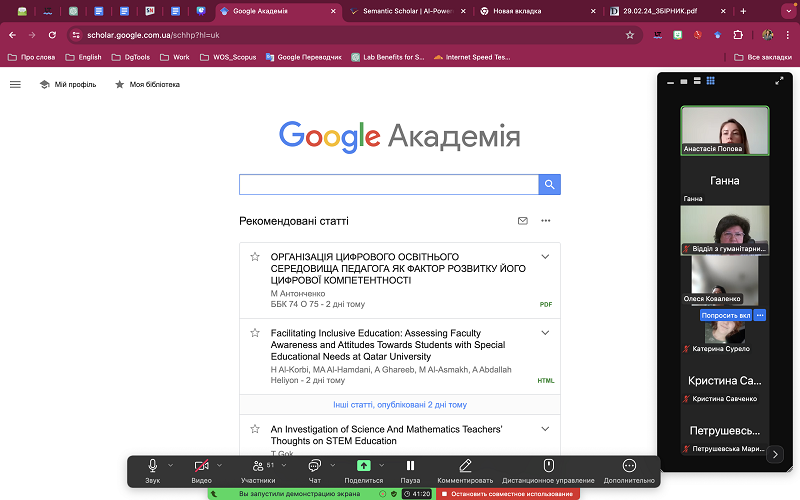The image size is (800, 500).
Task: Click into the Google Scholar search field
Action: point(388,184)
